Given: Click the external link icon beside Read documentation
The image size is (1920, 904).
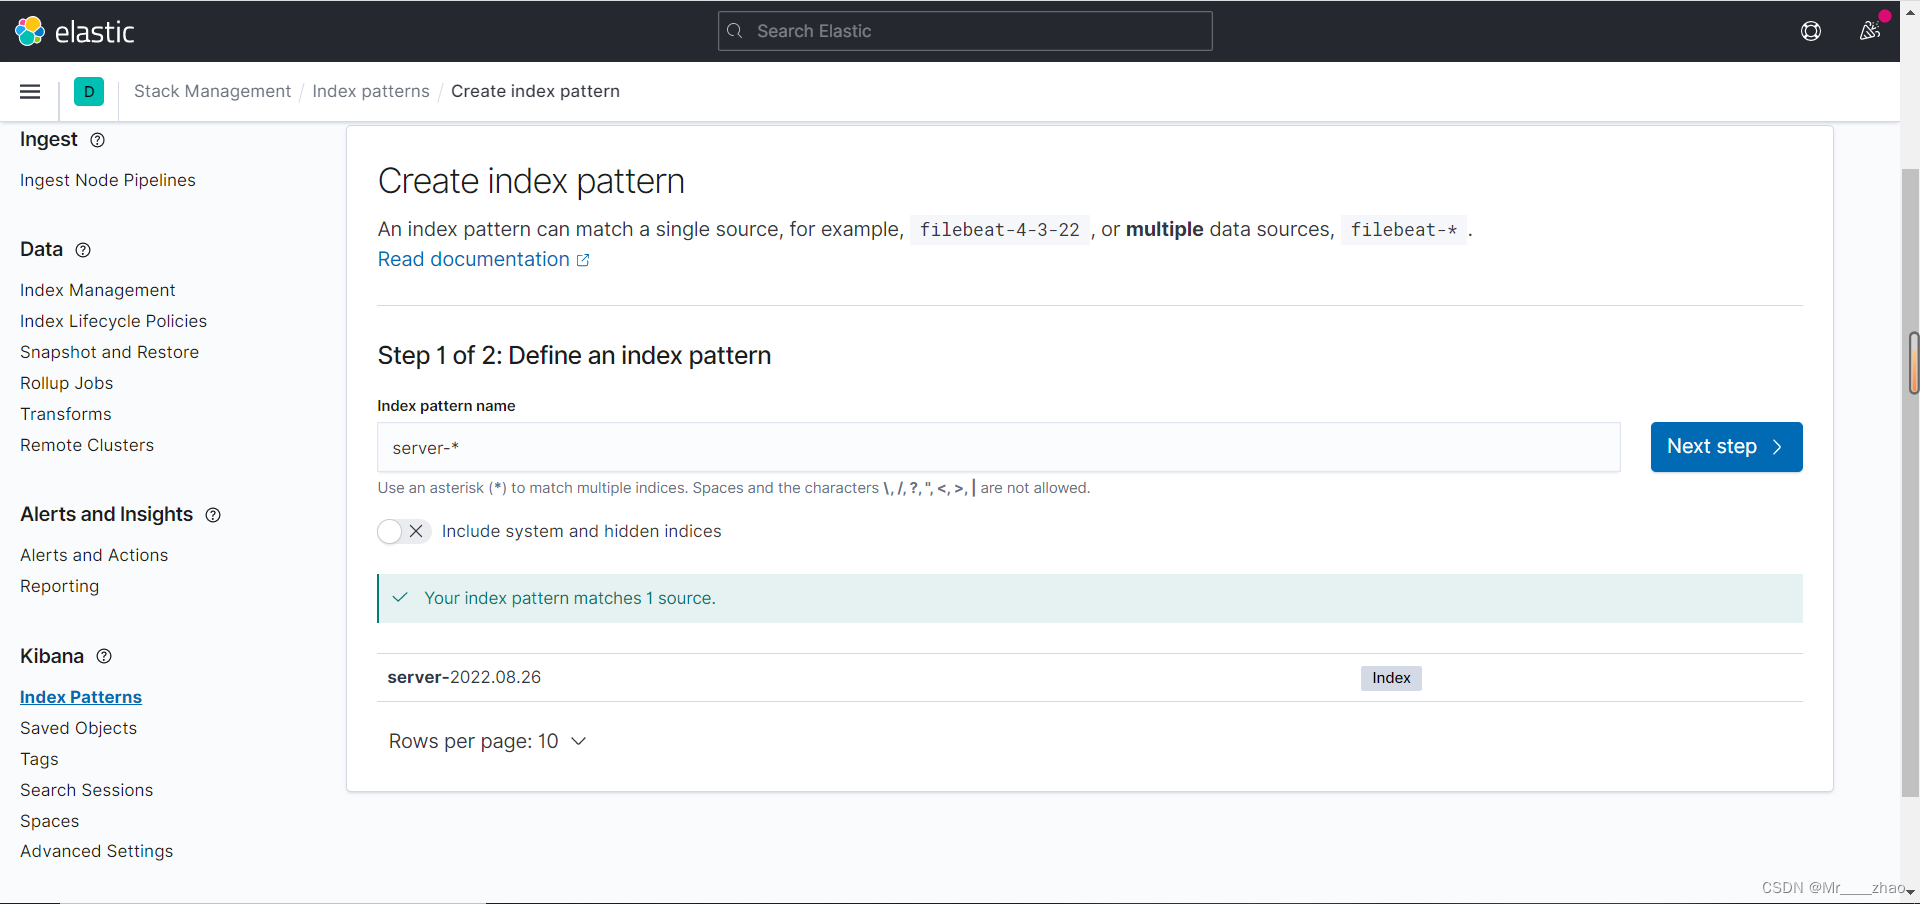Looking at the screenshot, I should point(583,260).
